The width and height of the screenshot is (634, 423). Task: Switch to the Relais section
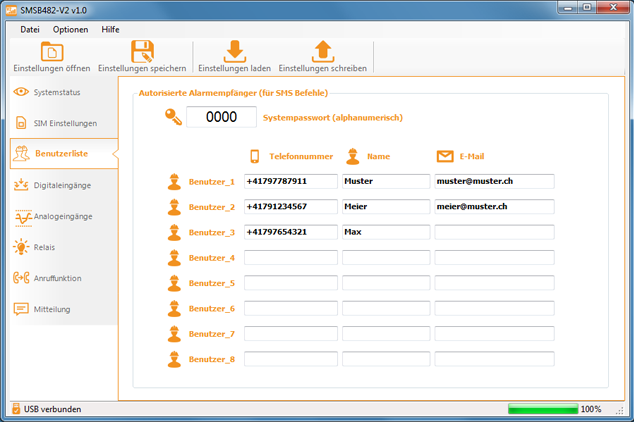pos(44,247)
